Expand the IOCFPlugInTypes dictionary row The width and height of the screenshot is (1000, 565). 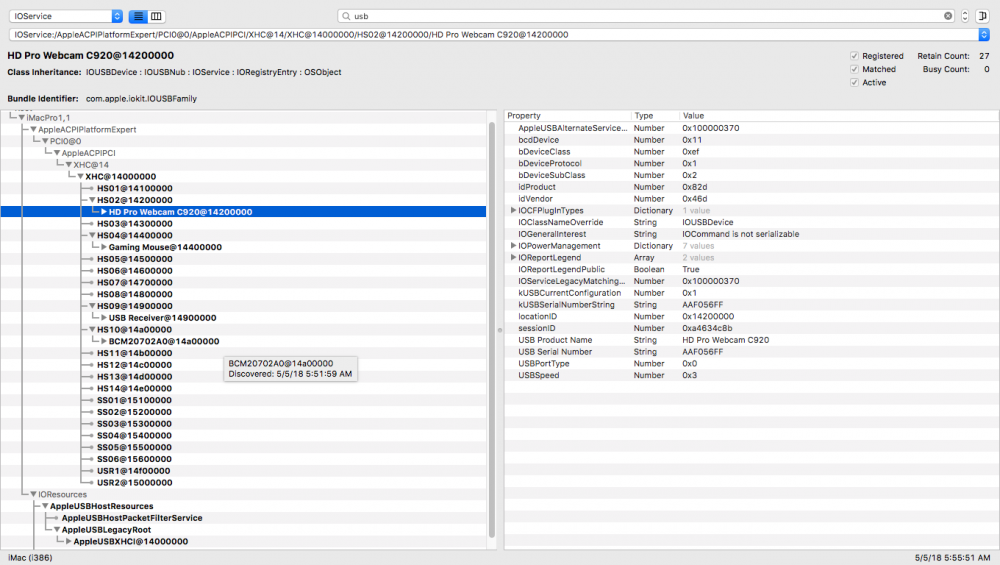pyautogui.click(x=513, y=210)
